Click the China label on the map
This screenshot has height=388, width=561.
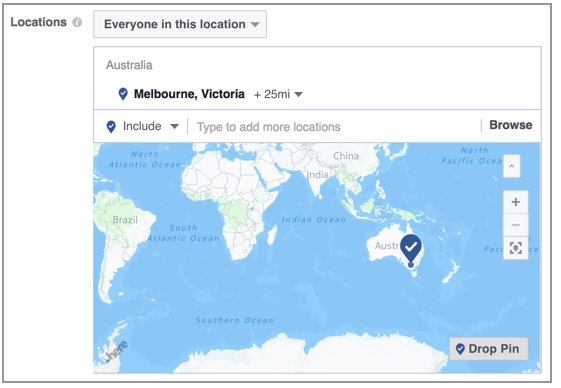(346, 156)
